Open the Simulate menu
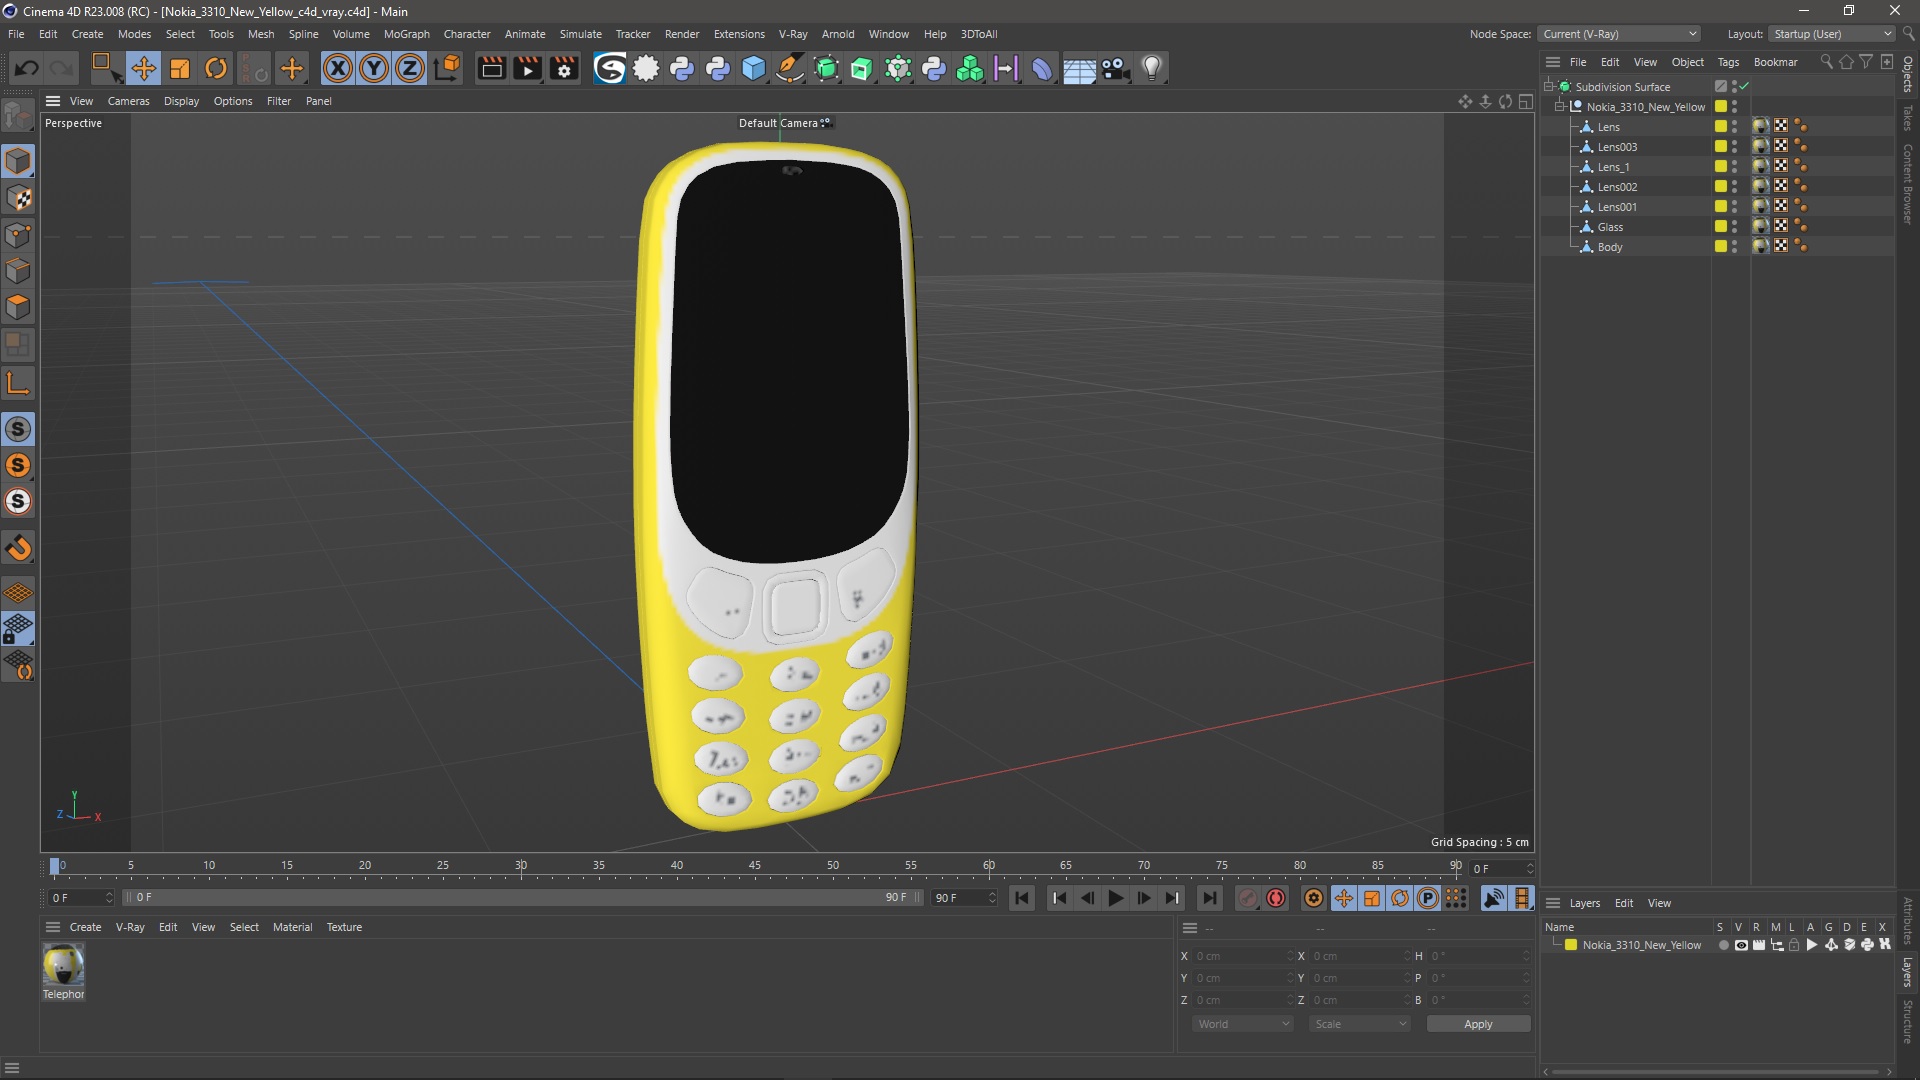Image resolution: width=1920 pixels, height=1080 pixels. pos(580,34)
